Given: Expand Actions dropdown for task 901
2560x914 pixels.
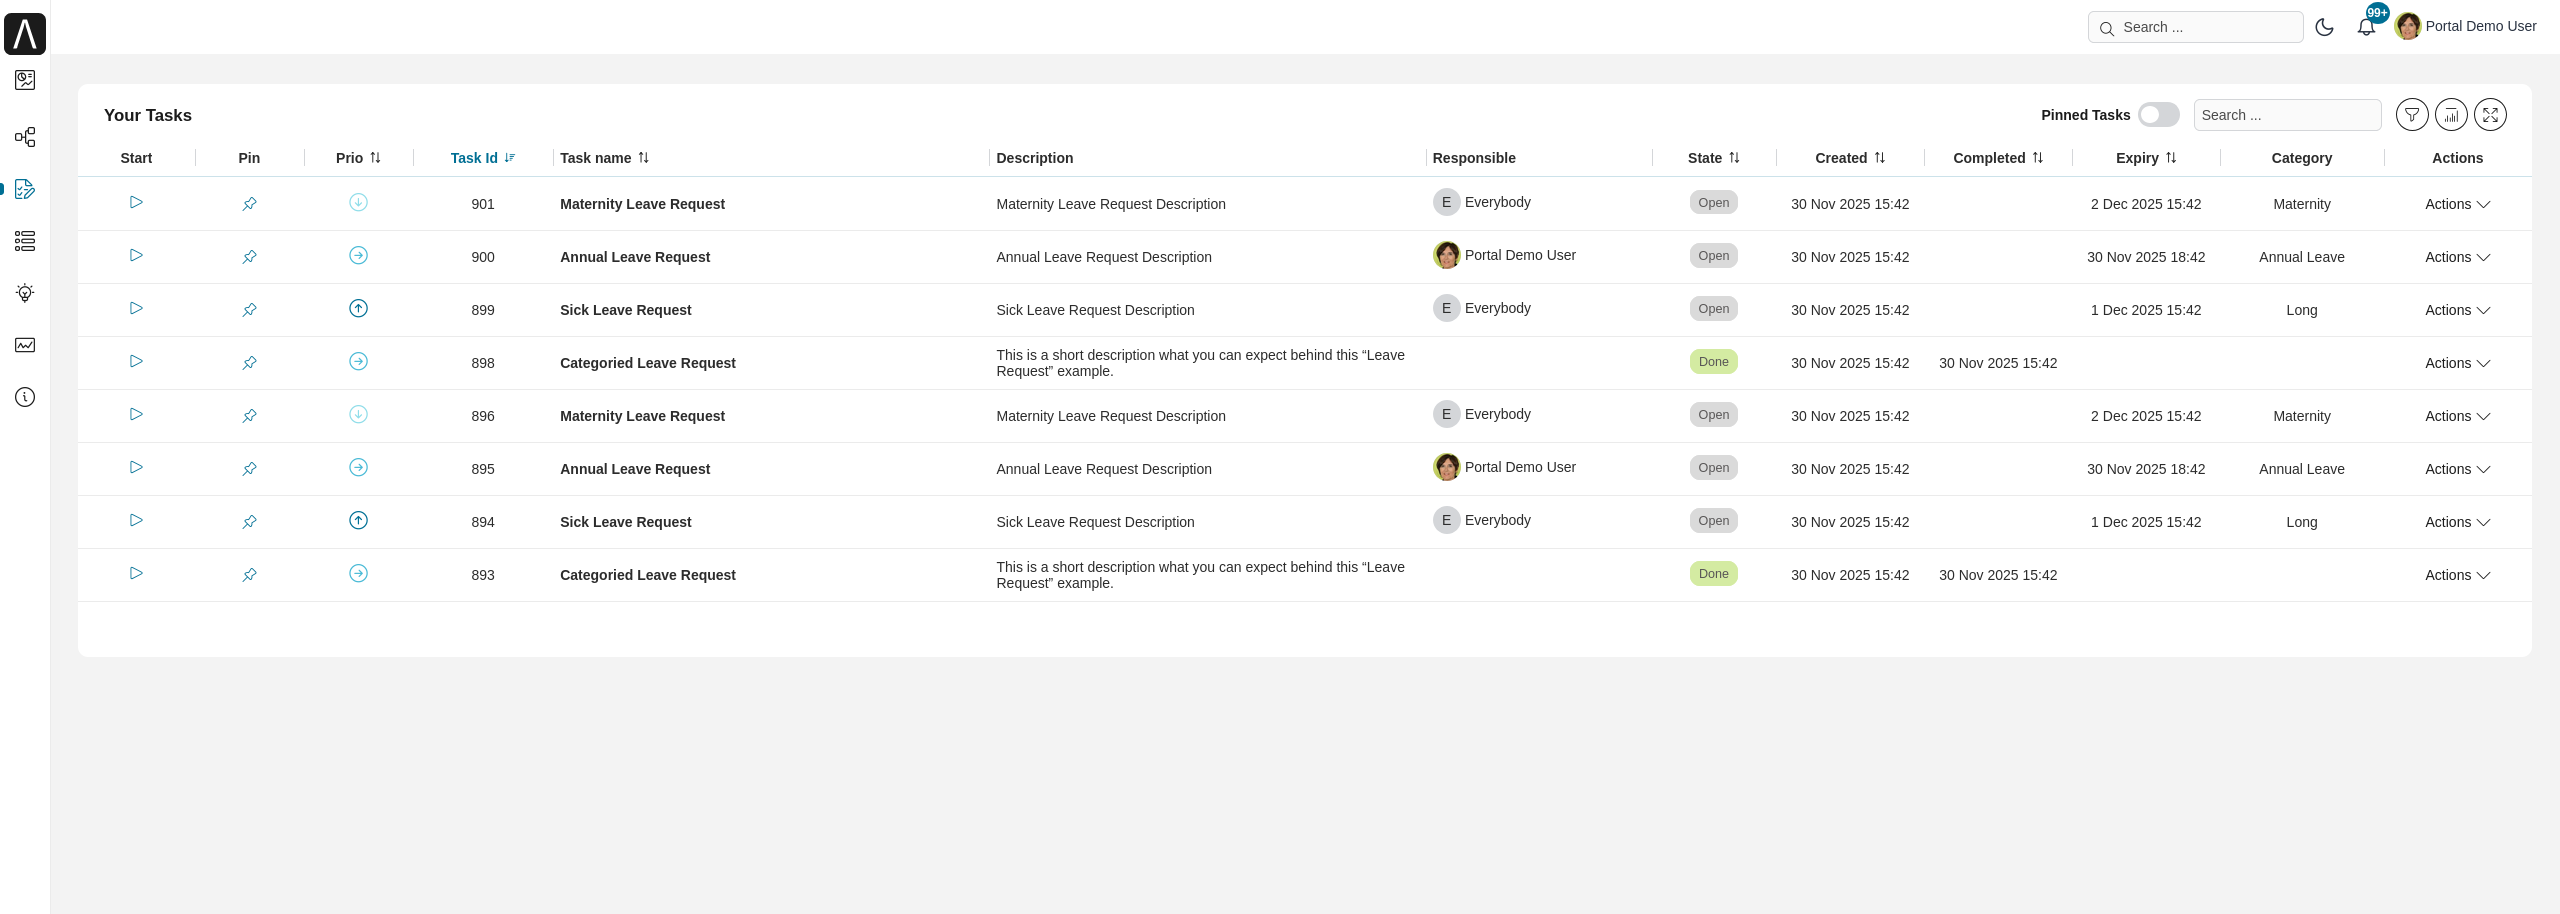Looking at the screenshot, I should tap(2456, 204).
